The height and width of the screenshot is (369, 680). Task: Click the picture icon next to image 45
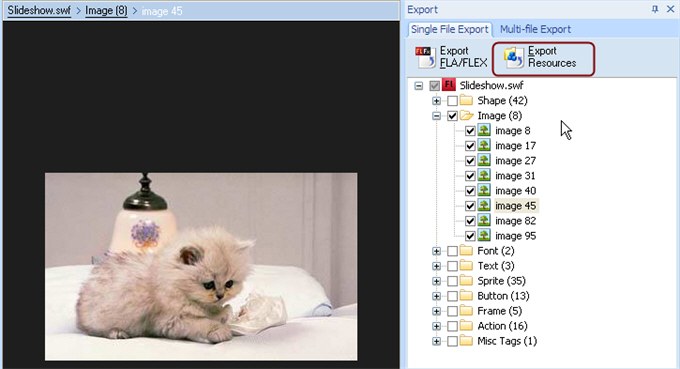pos(484,206)
